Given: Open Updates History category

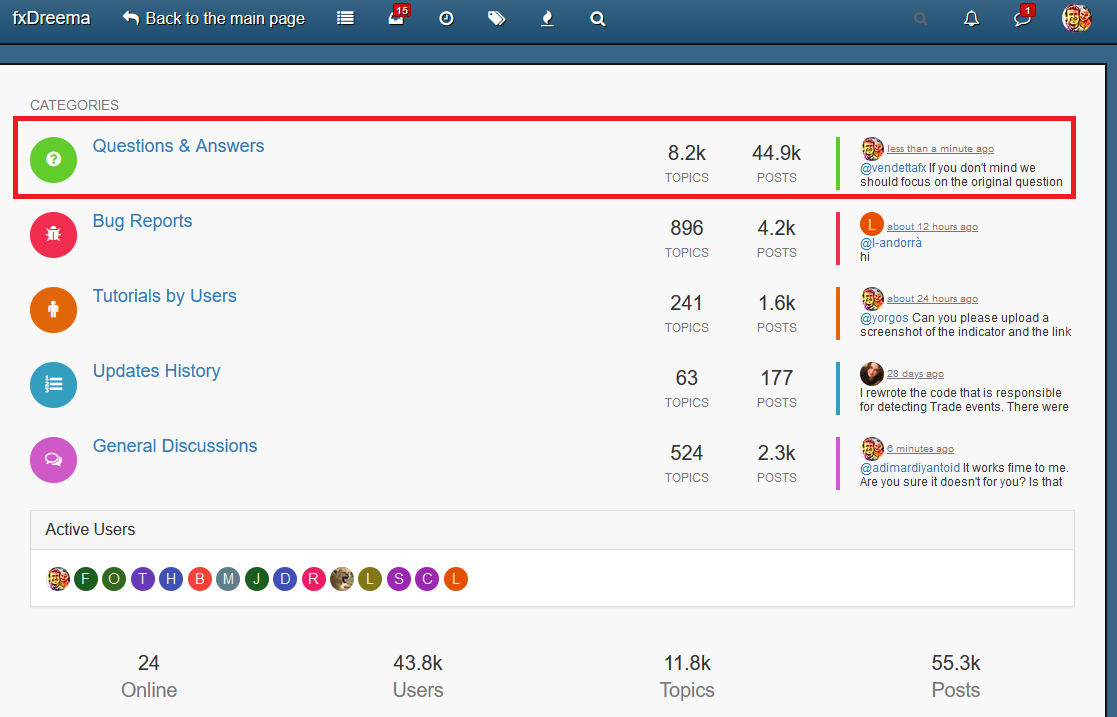Looking at the screenshot, I should click(157, 371).
